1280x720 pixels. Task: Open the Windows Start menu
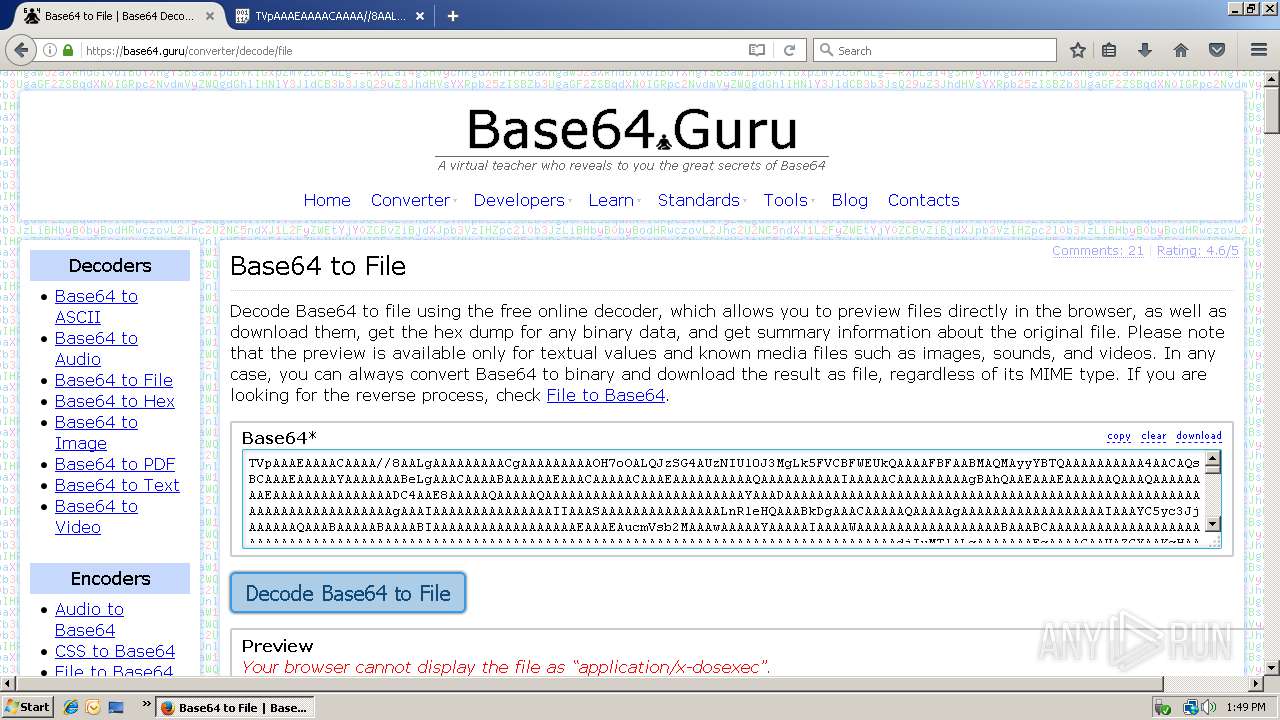[x=28, y=707]
